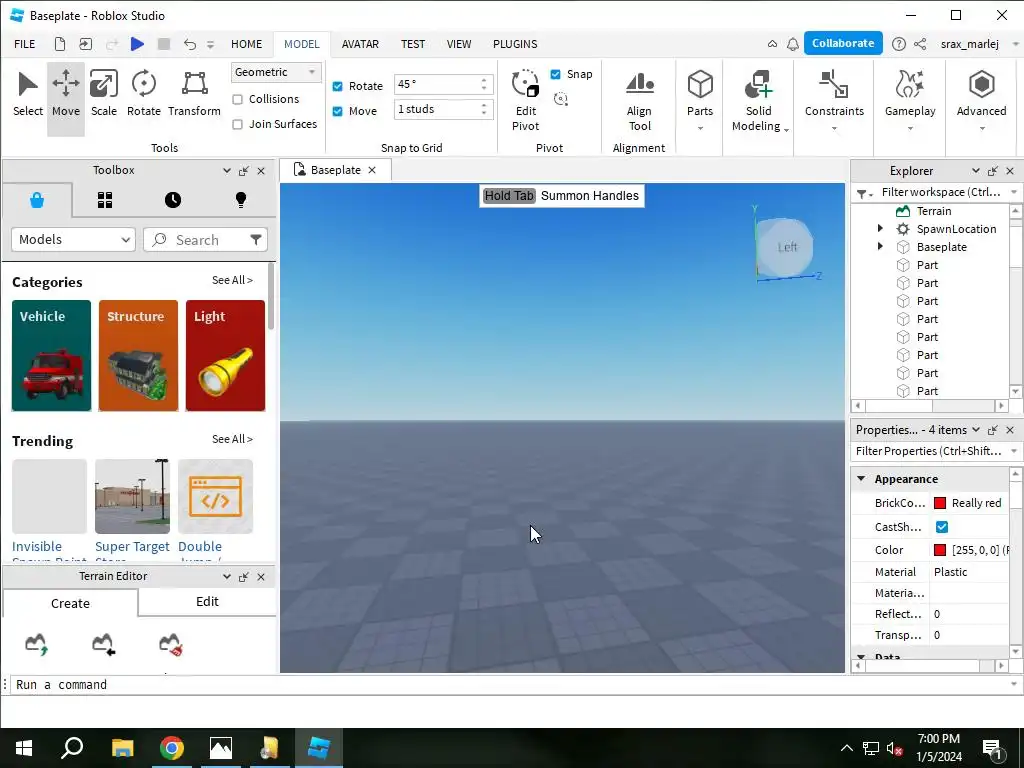Toggle the Move snap checkbox

coord(338,111)
